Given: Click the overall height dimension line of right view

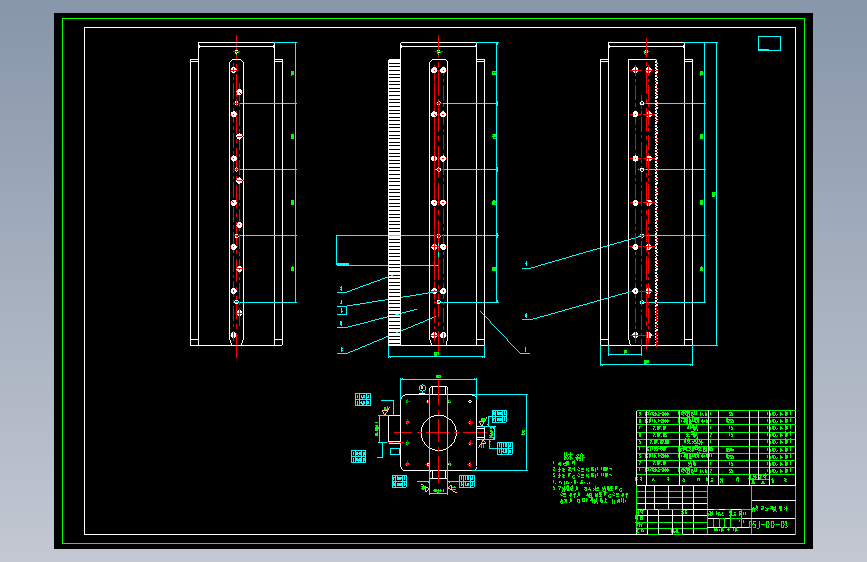Looking at the screenshot, I should pos(717,194).
